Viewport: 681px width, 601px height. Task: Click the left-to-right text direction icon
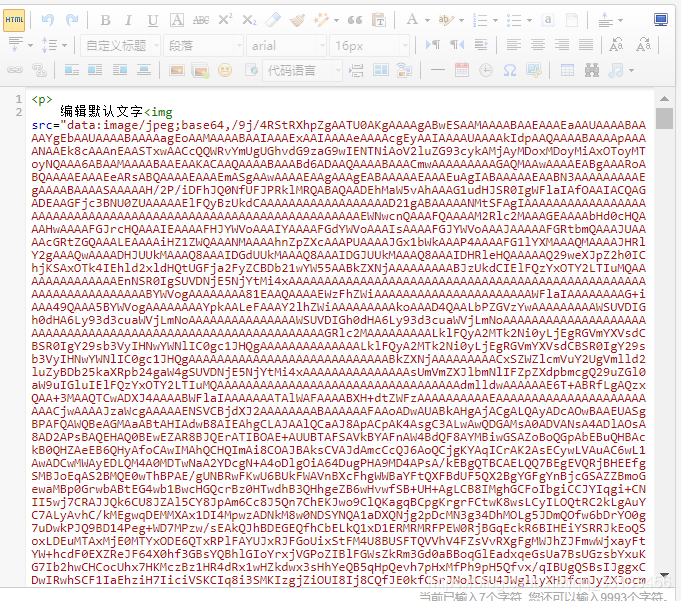pyautogui.click(x=433, y=45)
